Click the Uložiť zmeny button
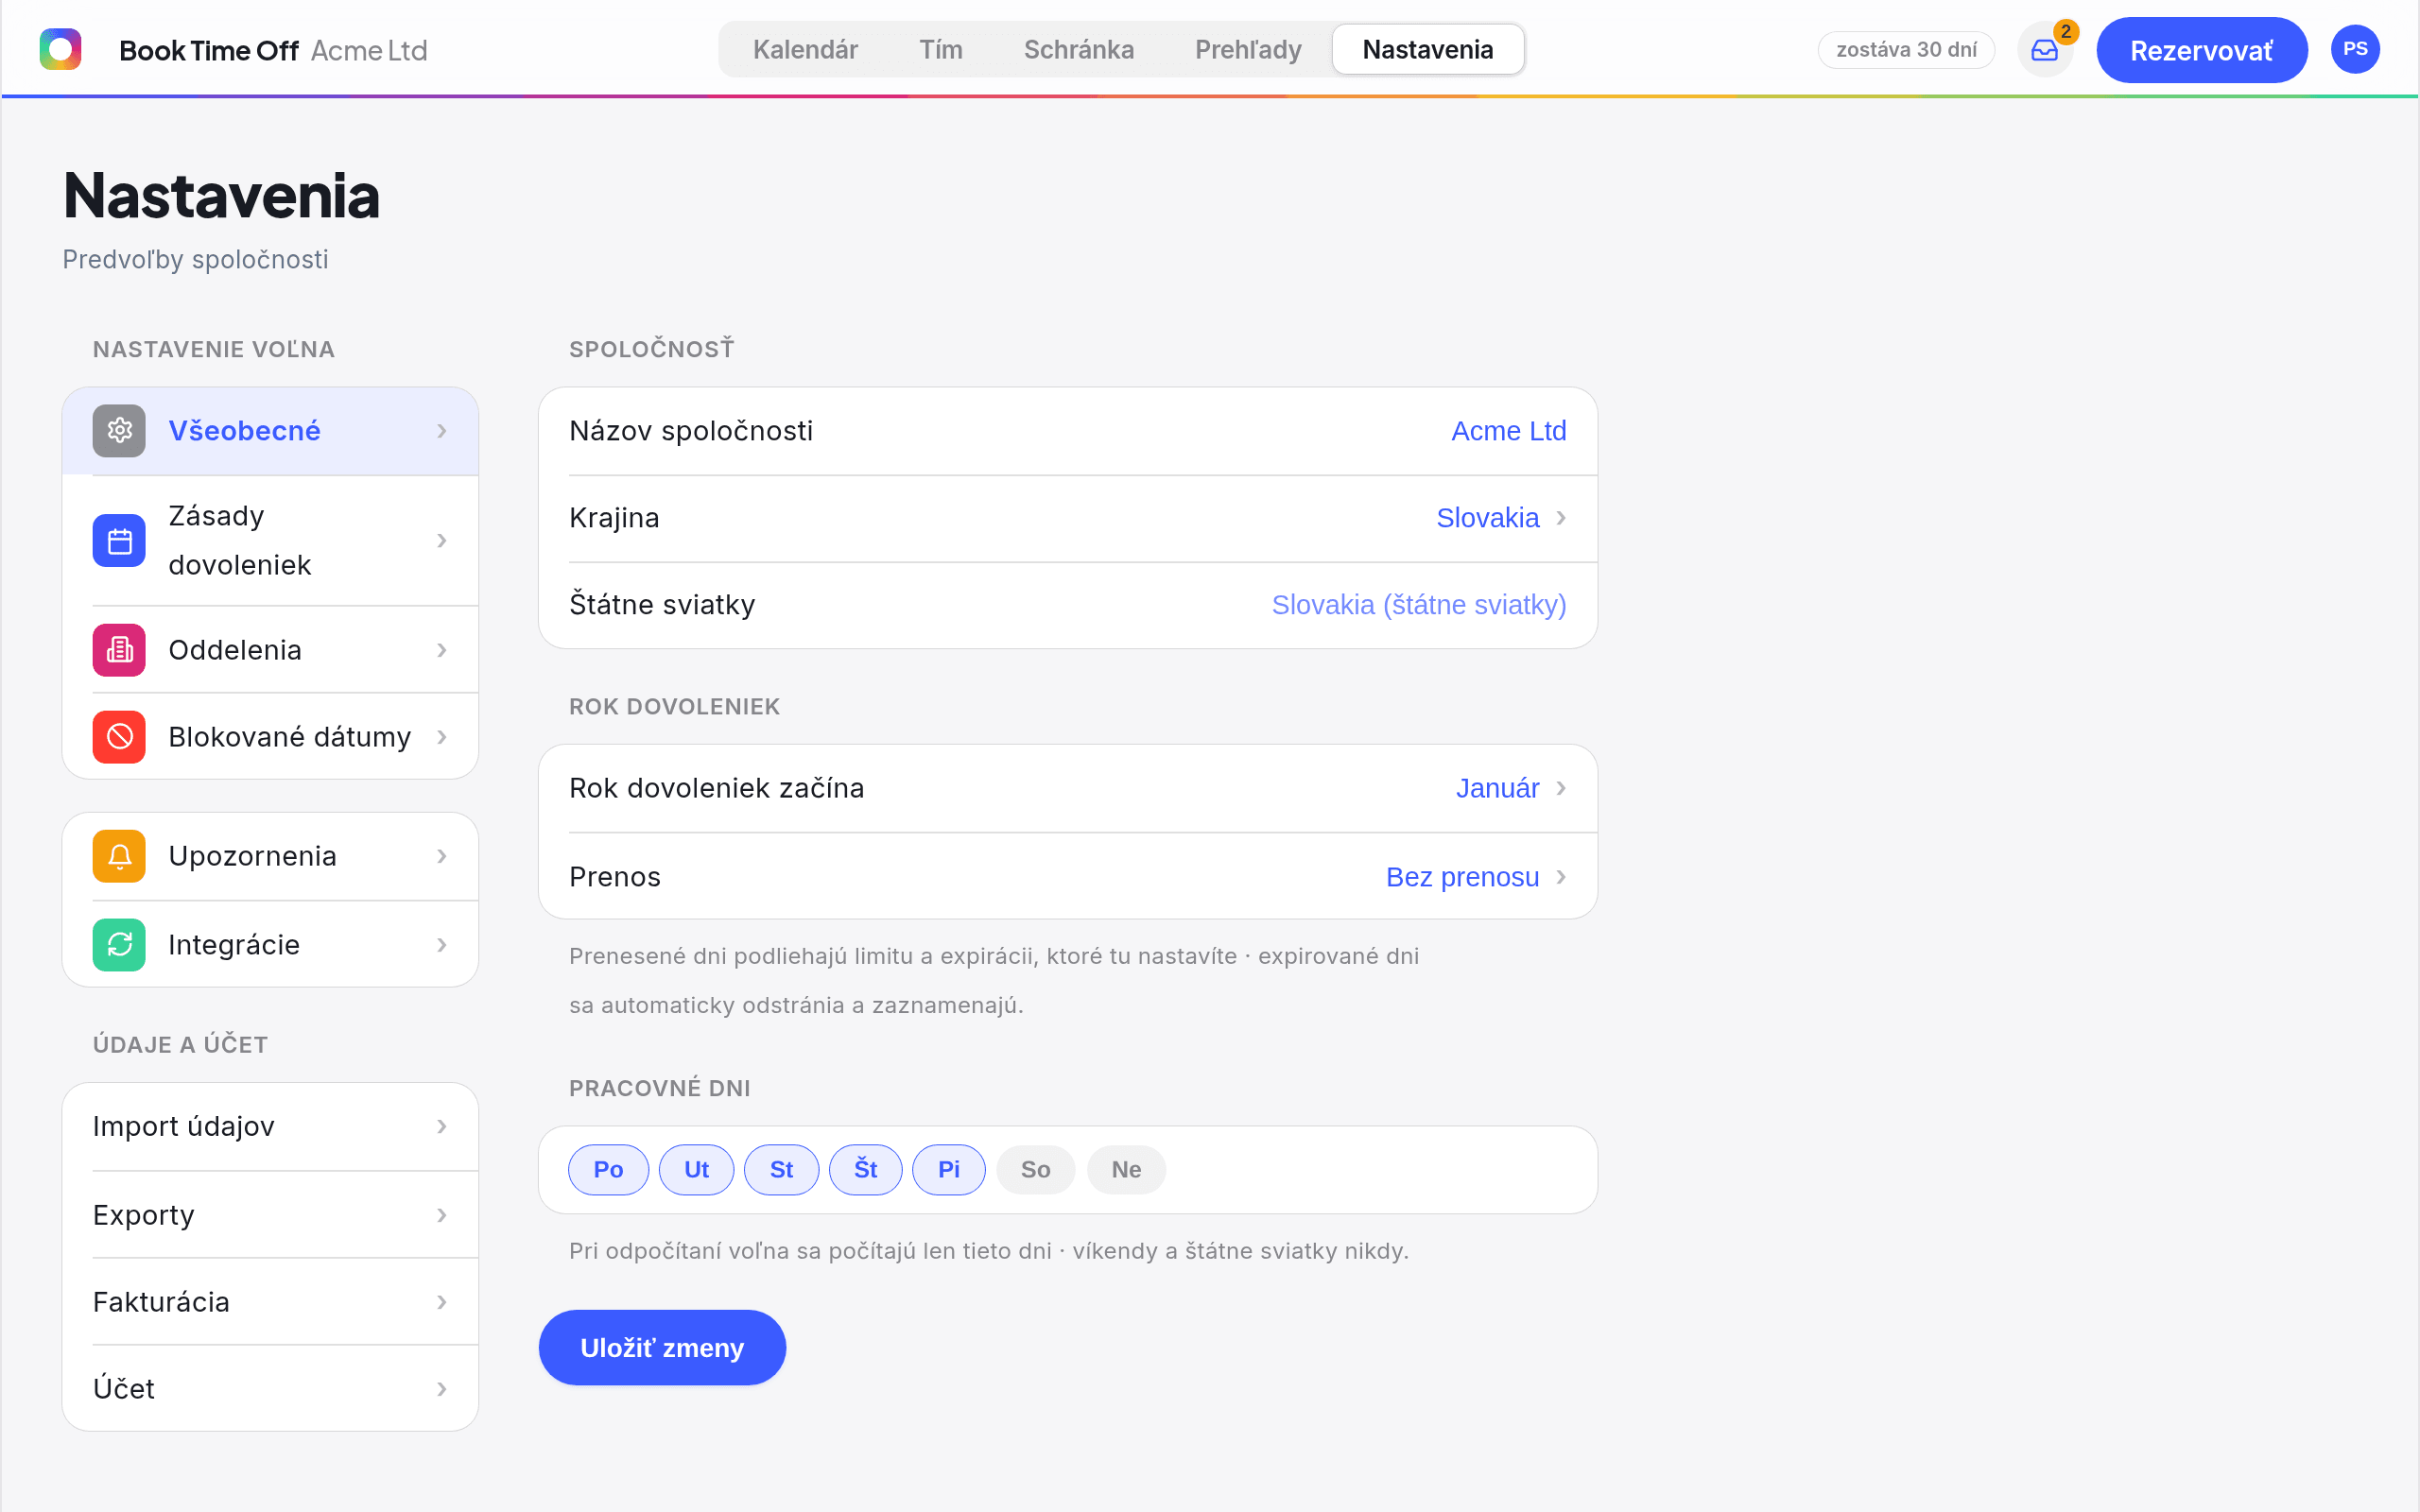 click(662, 1348)
